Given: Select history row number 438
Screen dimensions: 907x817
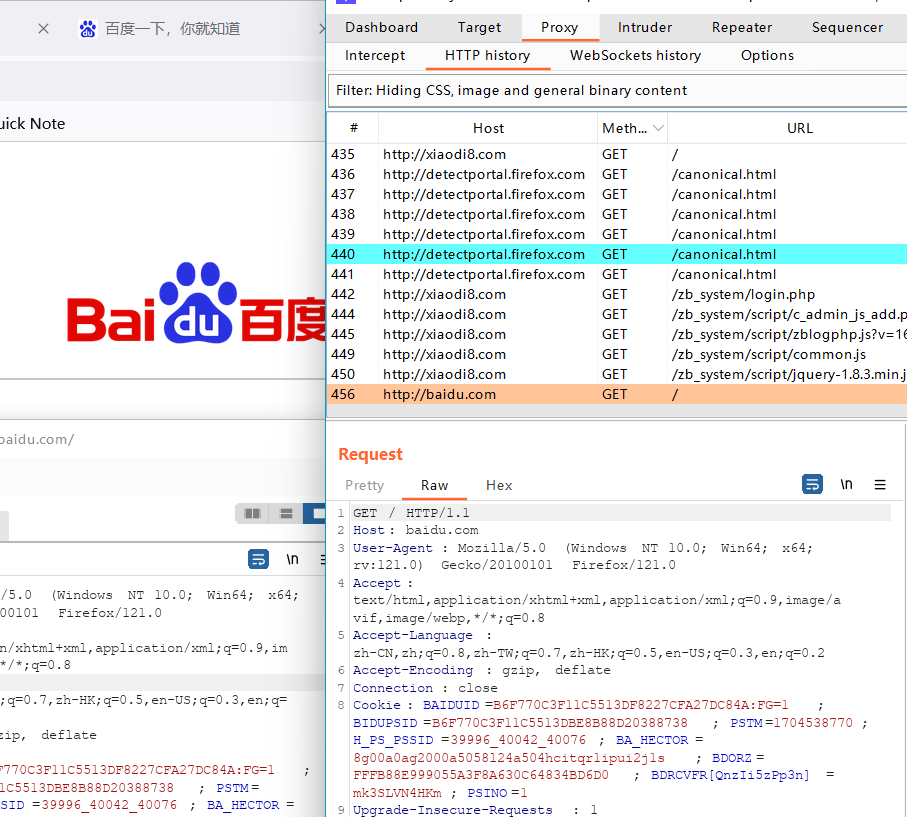Looking at the screenshot, I should [x=617, y=214].
